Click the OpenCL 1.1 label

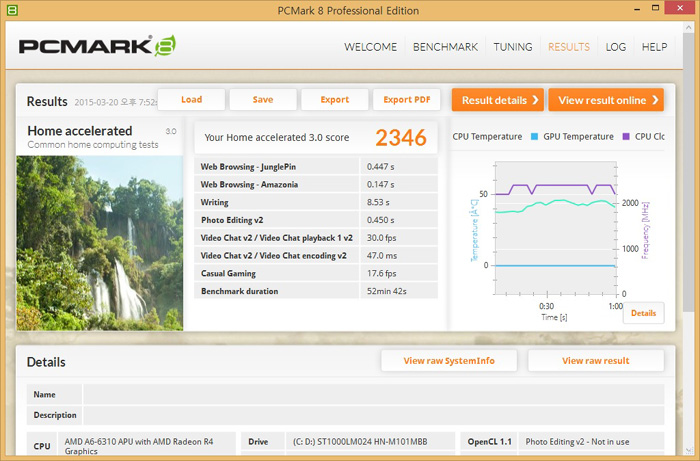point(489,442)
